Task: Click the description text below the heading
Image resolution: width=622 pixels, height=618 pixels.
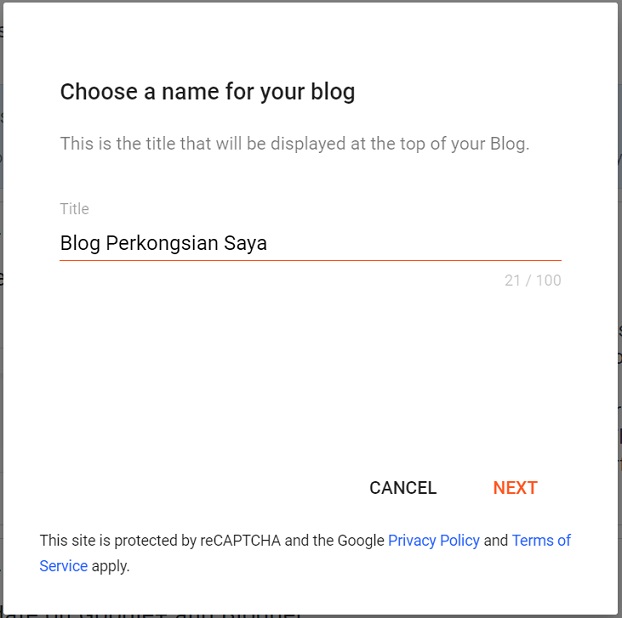Action: point(294,144)
